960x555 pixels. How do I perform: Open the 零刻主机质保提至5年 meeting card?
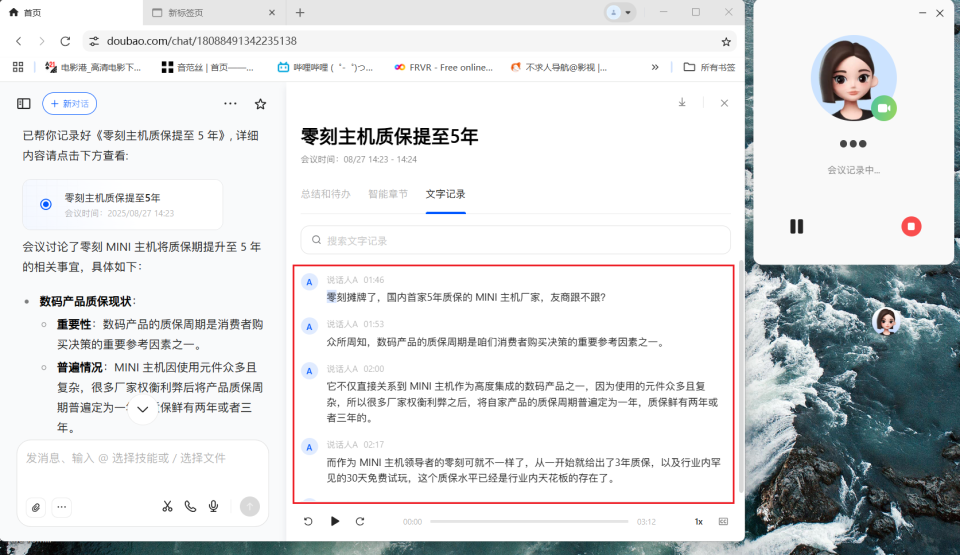[122, 205]
